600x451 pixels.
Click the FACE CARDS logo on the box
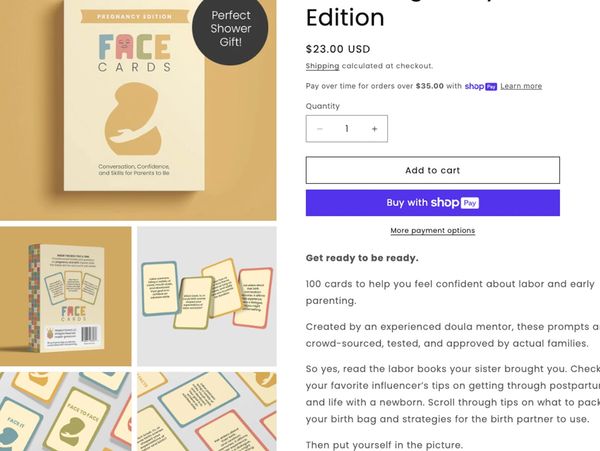134,53
